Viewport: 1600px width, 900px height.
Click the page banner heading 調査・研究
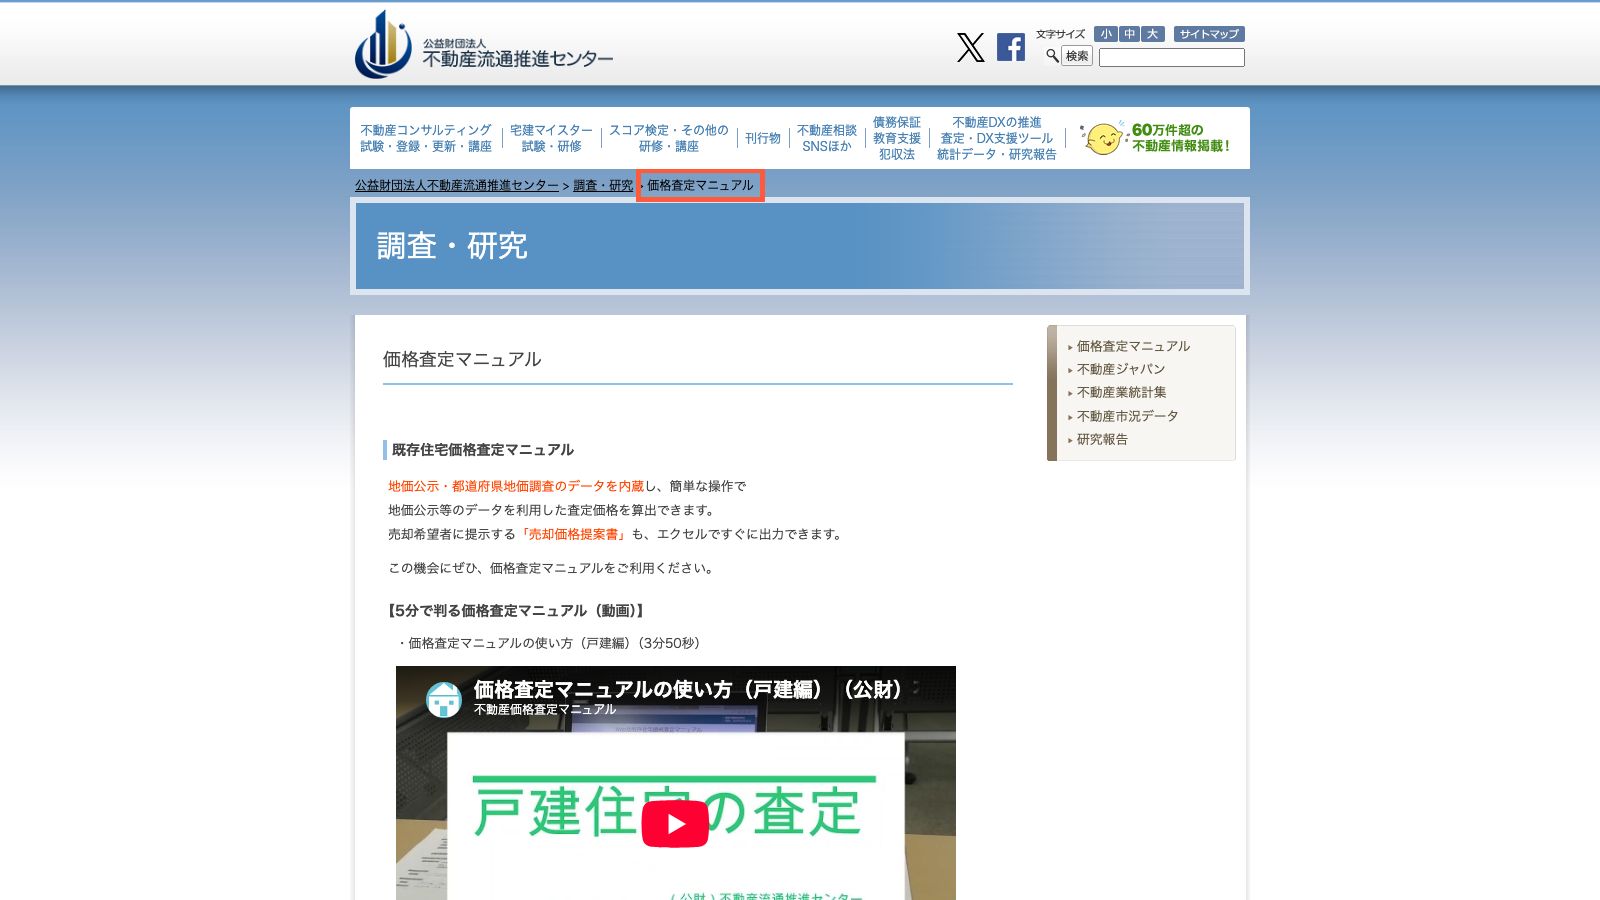452,246
